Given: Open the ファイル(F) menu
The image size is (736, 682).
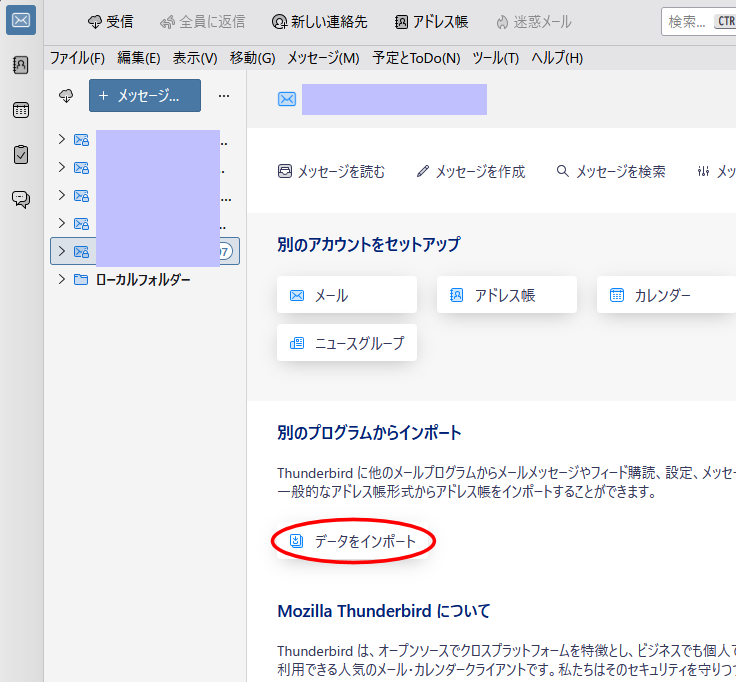Looking at the screenshot, I should coord(77,58).
